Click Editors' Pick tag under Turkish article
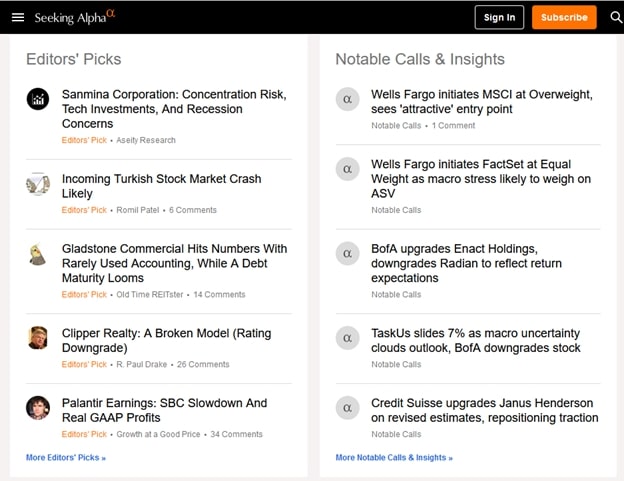624x481 pixels. point(84,210)
